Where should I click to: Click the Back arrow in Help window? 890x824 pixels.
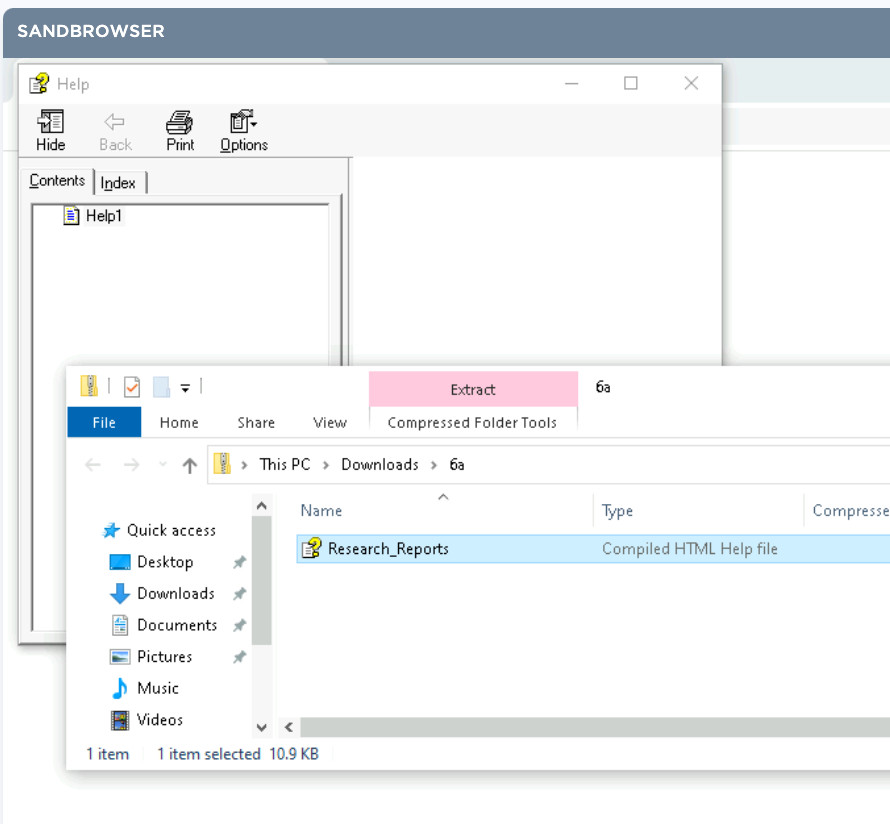[115, 131]
